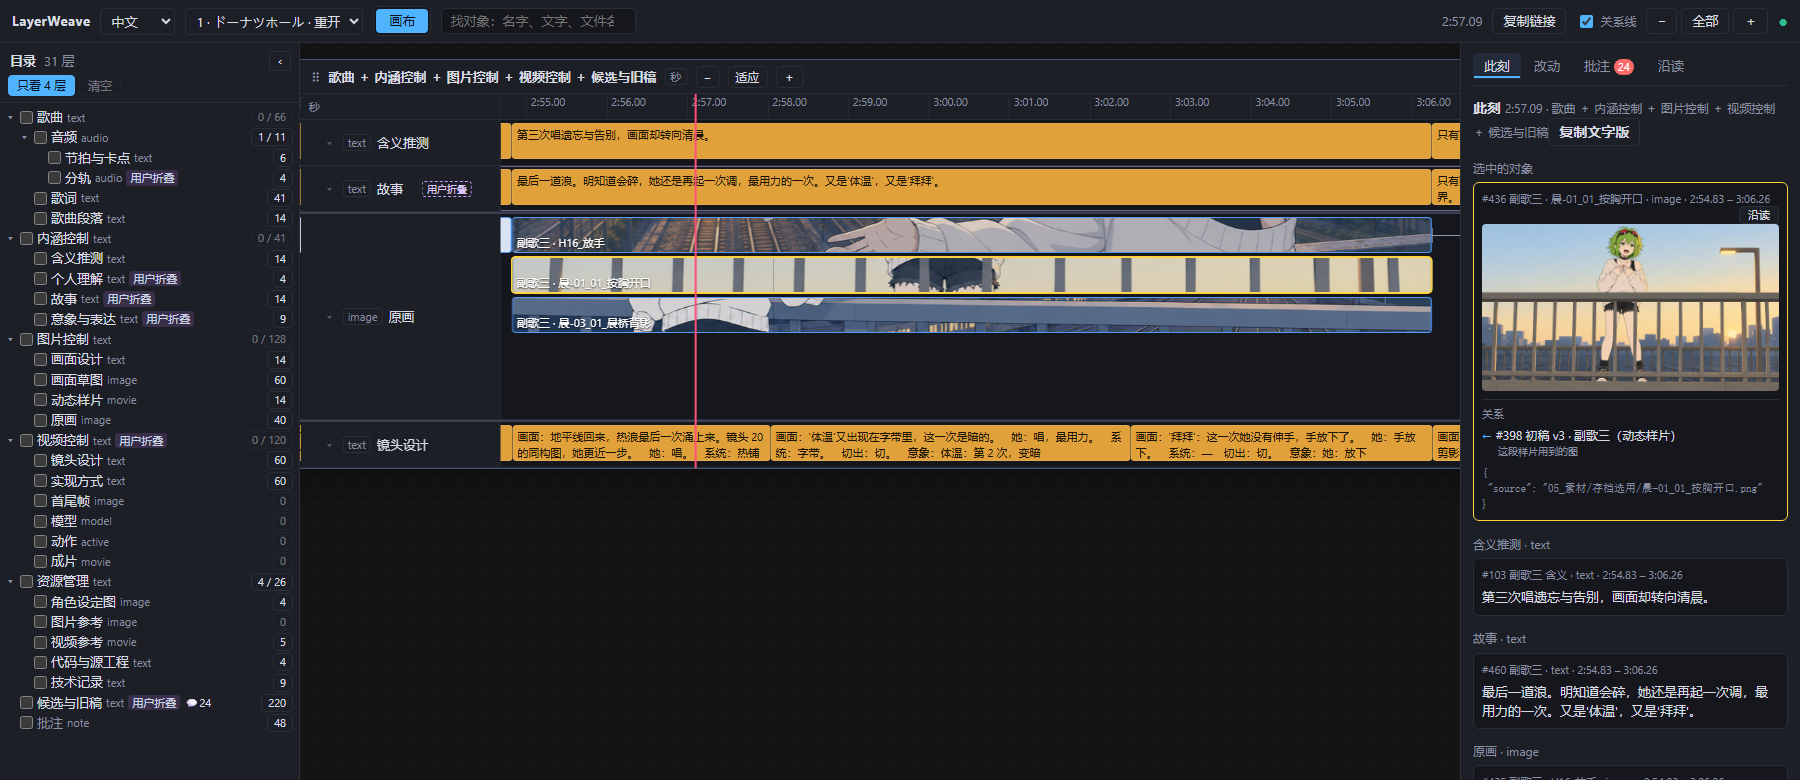
Task: Collapse the 图片控制 tree group
Action: pos(11,340)
